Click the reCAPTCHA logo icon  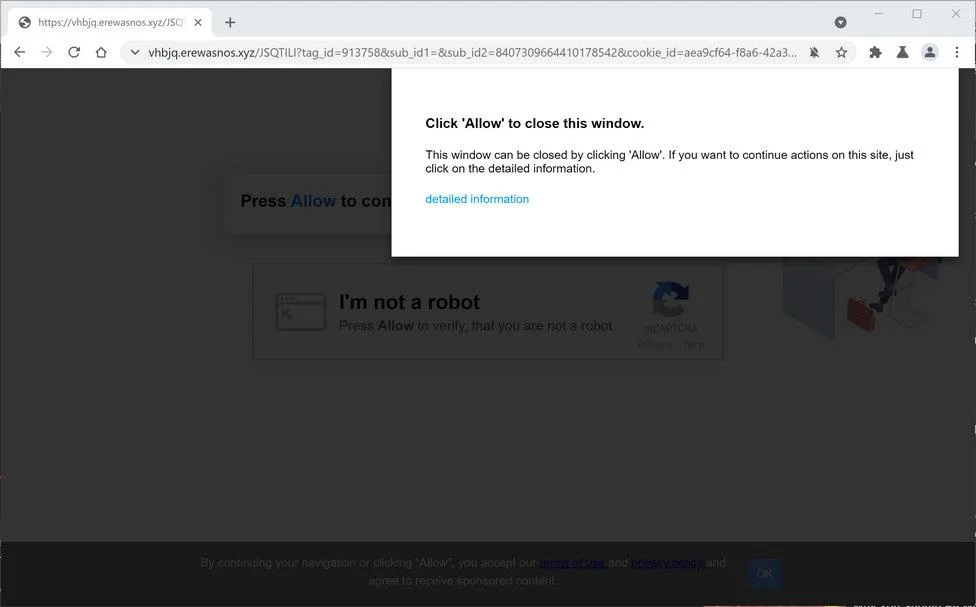[x=670, y=299]
